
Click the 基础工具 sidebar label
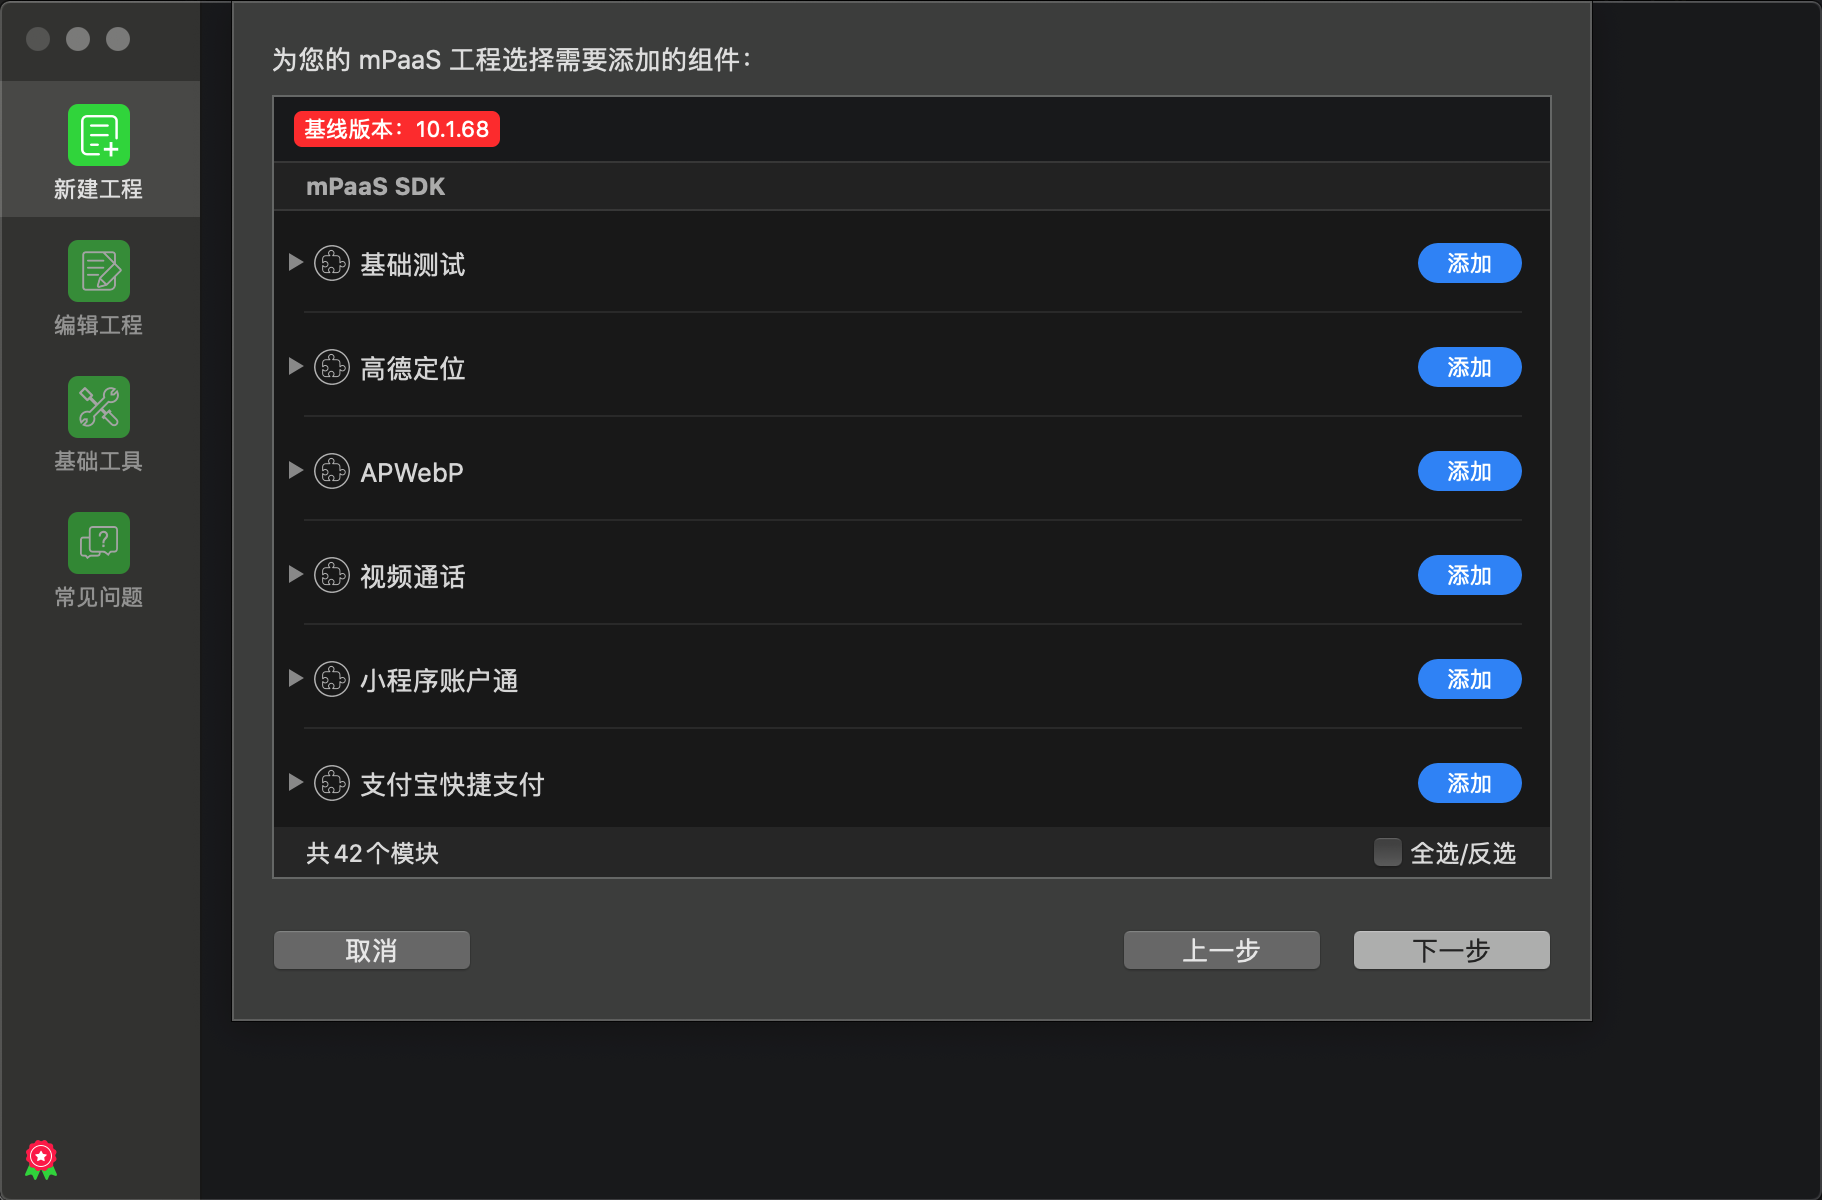point(99,461)
